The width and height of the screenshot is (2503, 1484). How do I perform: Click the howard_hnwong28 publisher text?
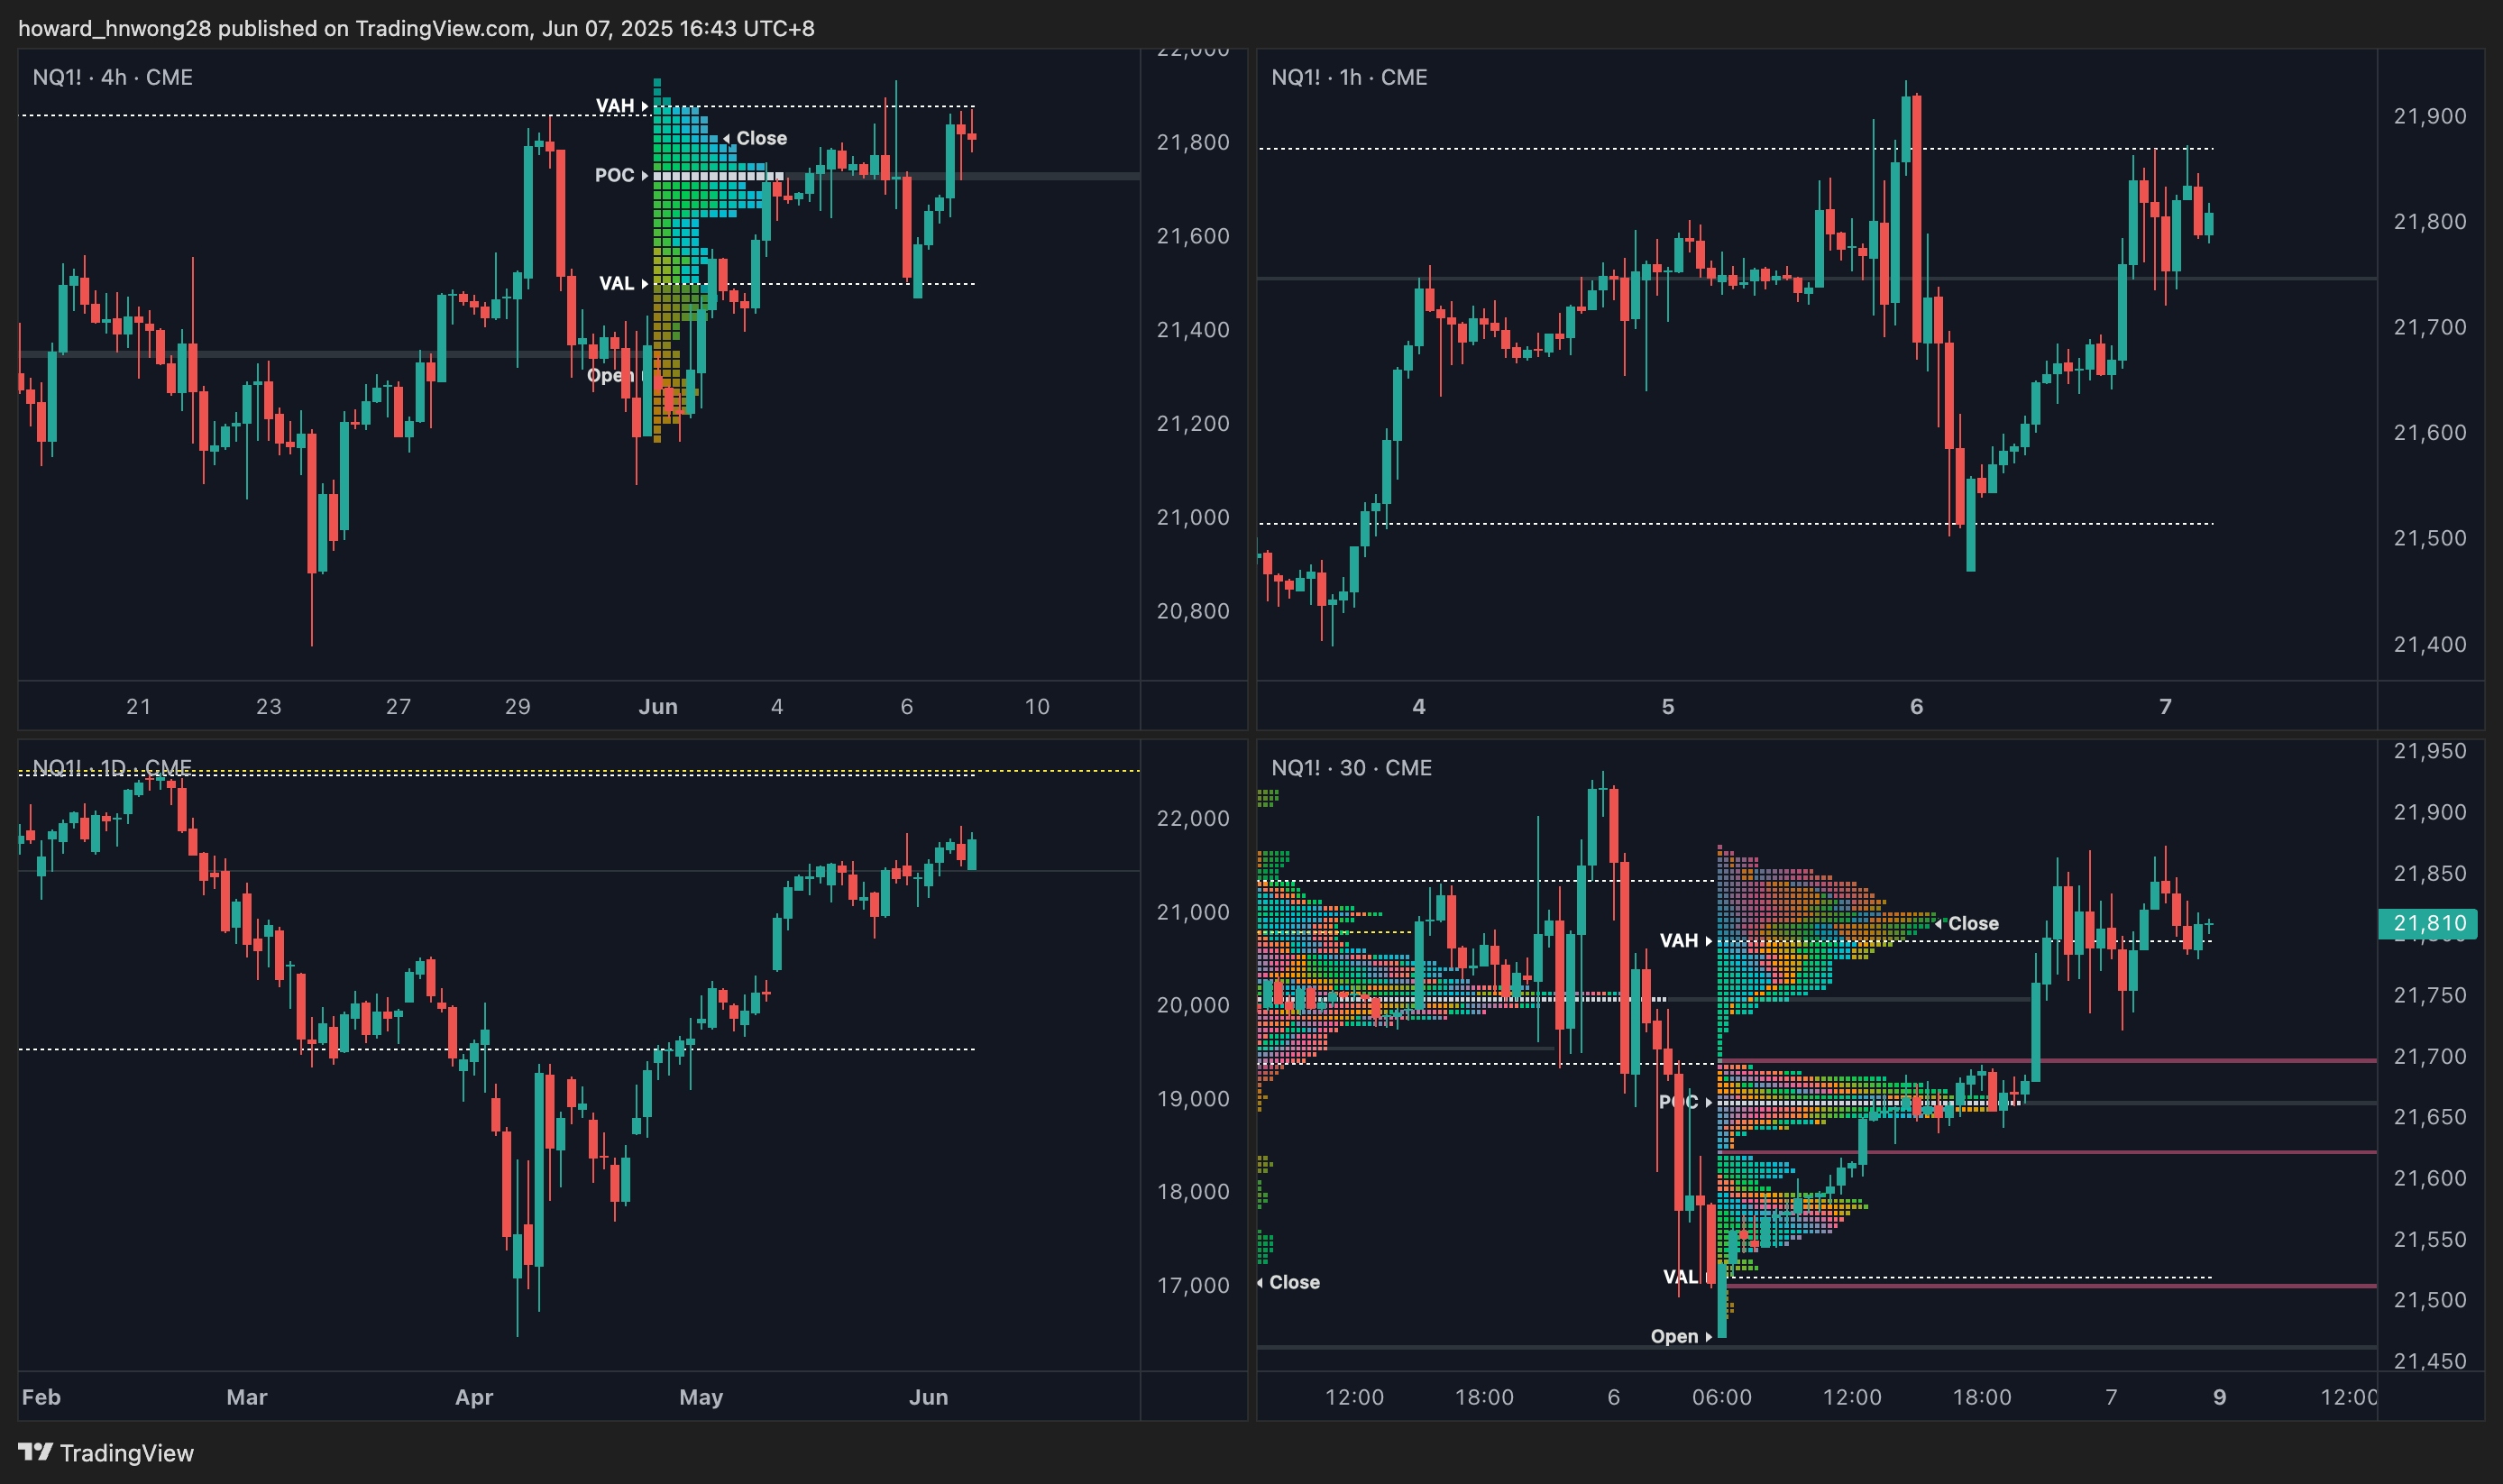(x=114, y=28)
